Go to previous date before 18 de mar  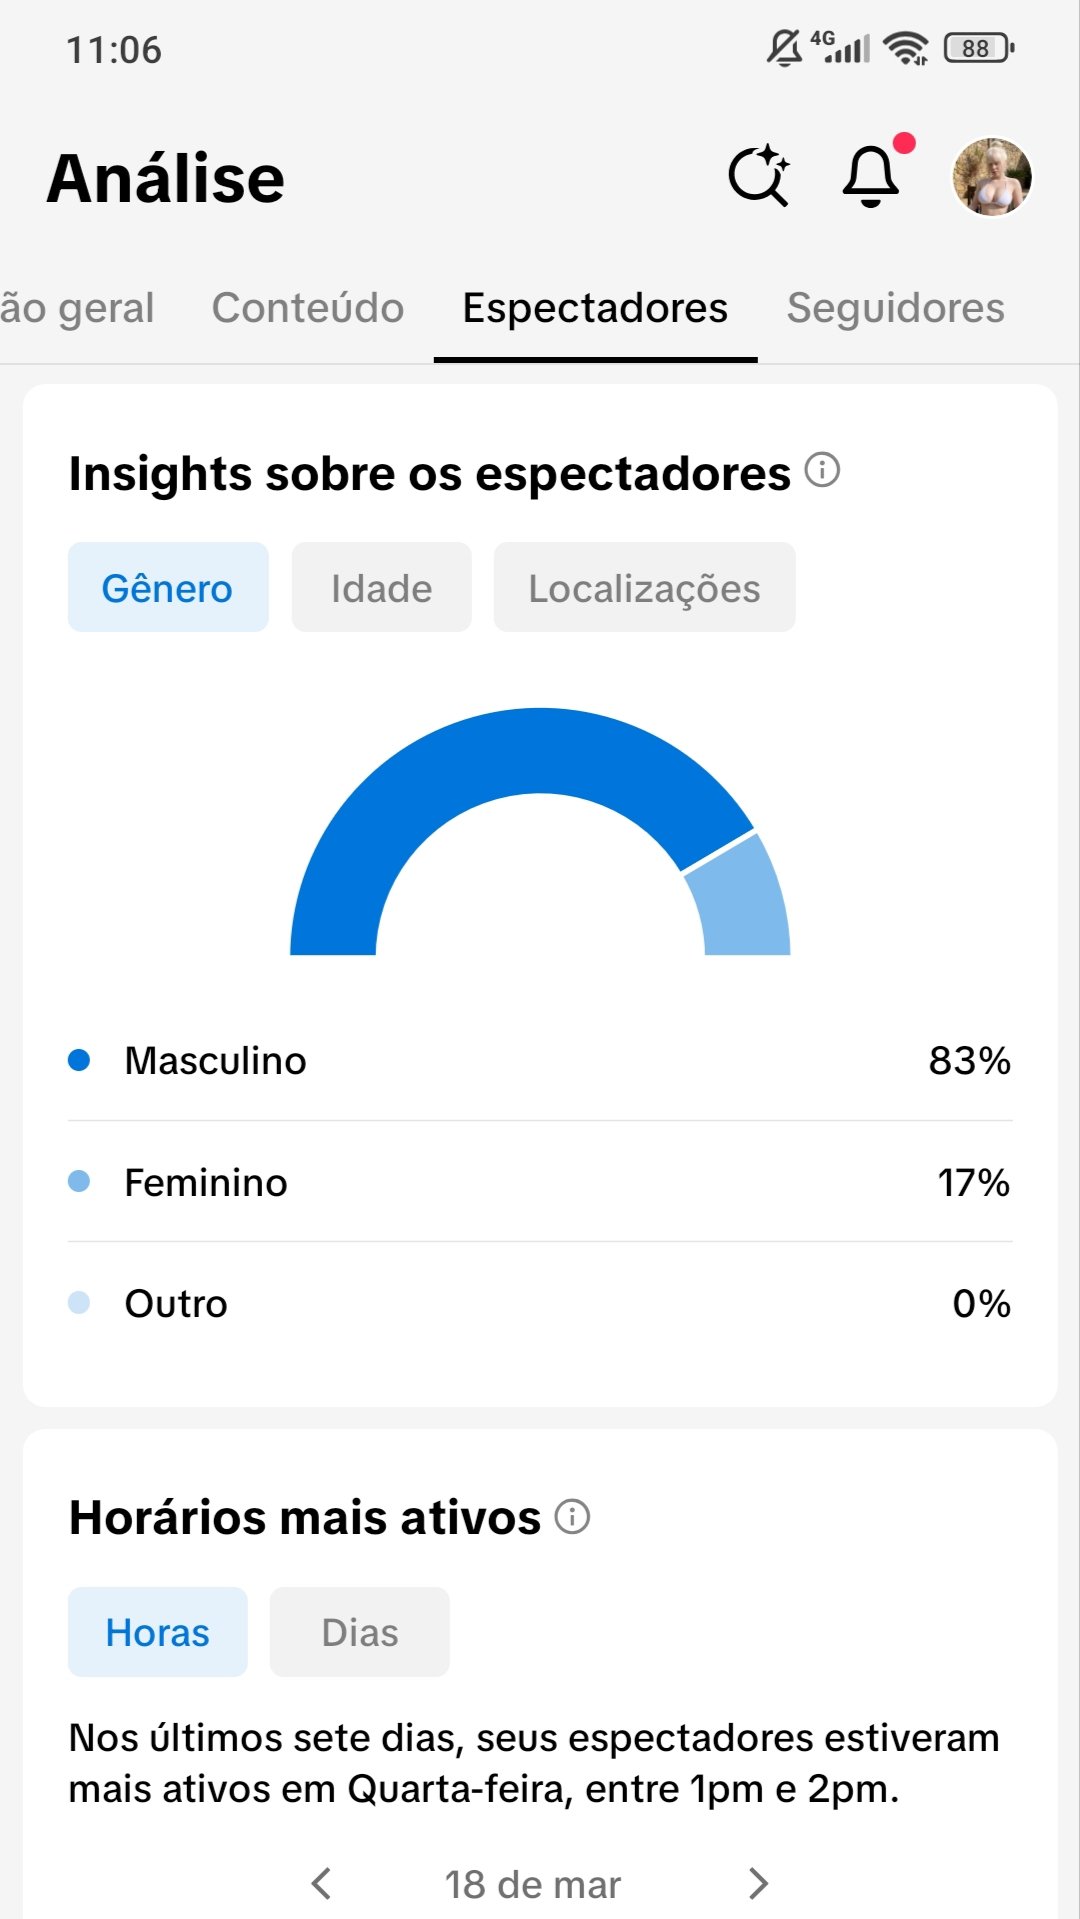pyautogui.click(x=321, y=1883)
